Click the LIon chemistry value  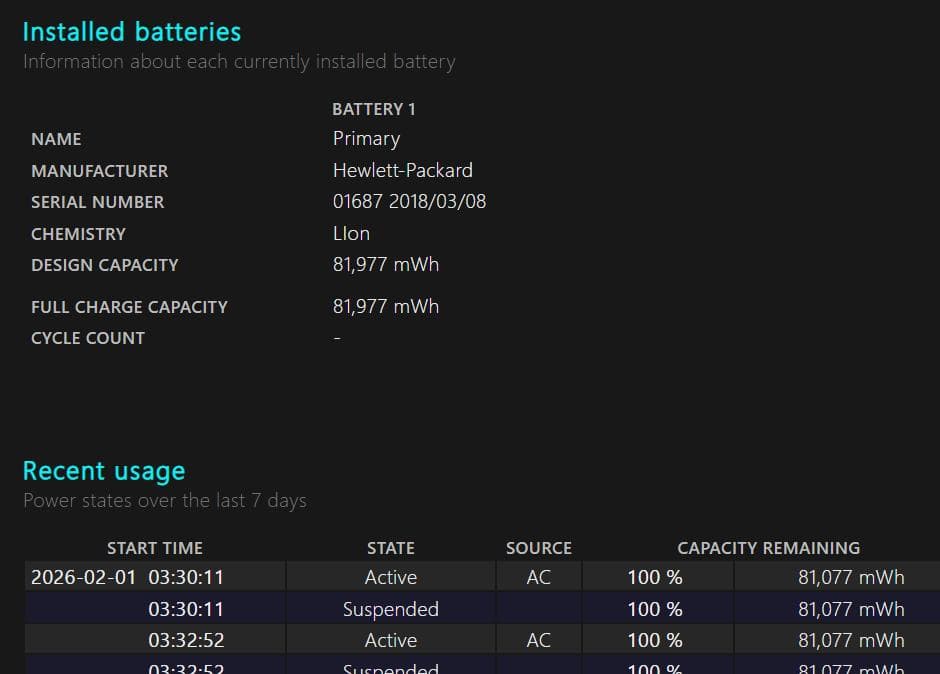tap(351, 234)
